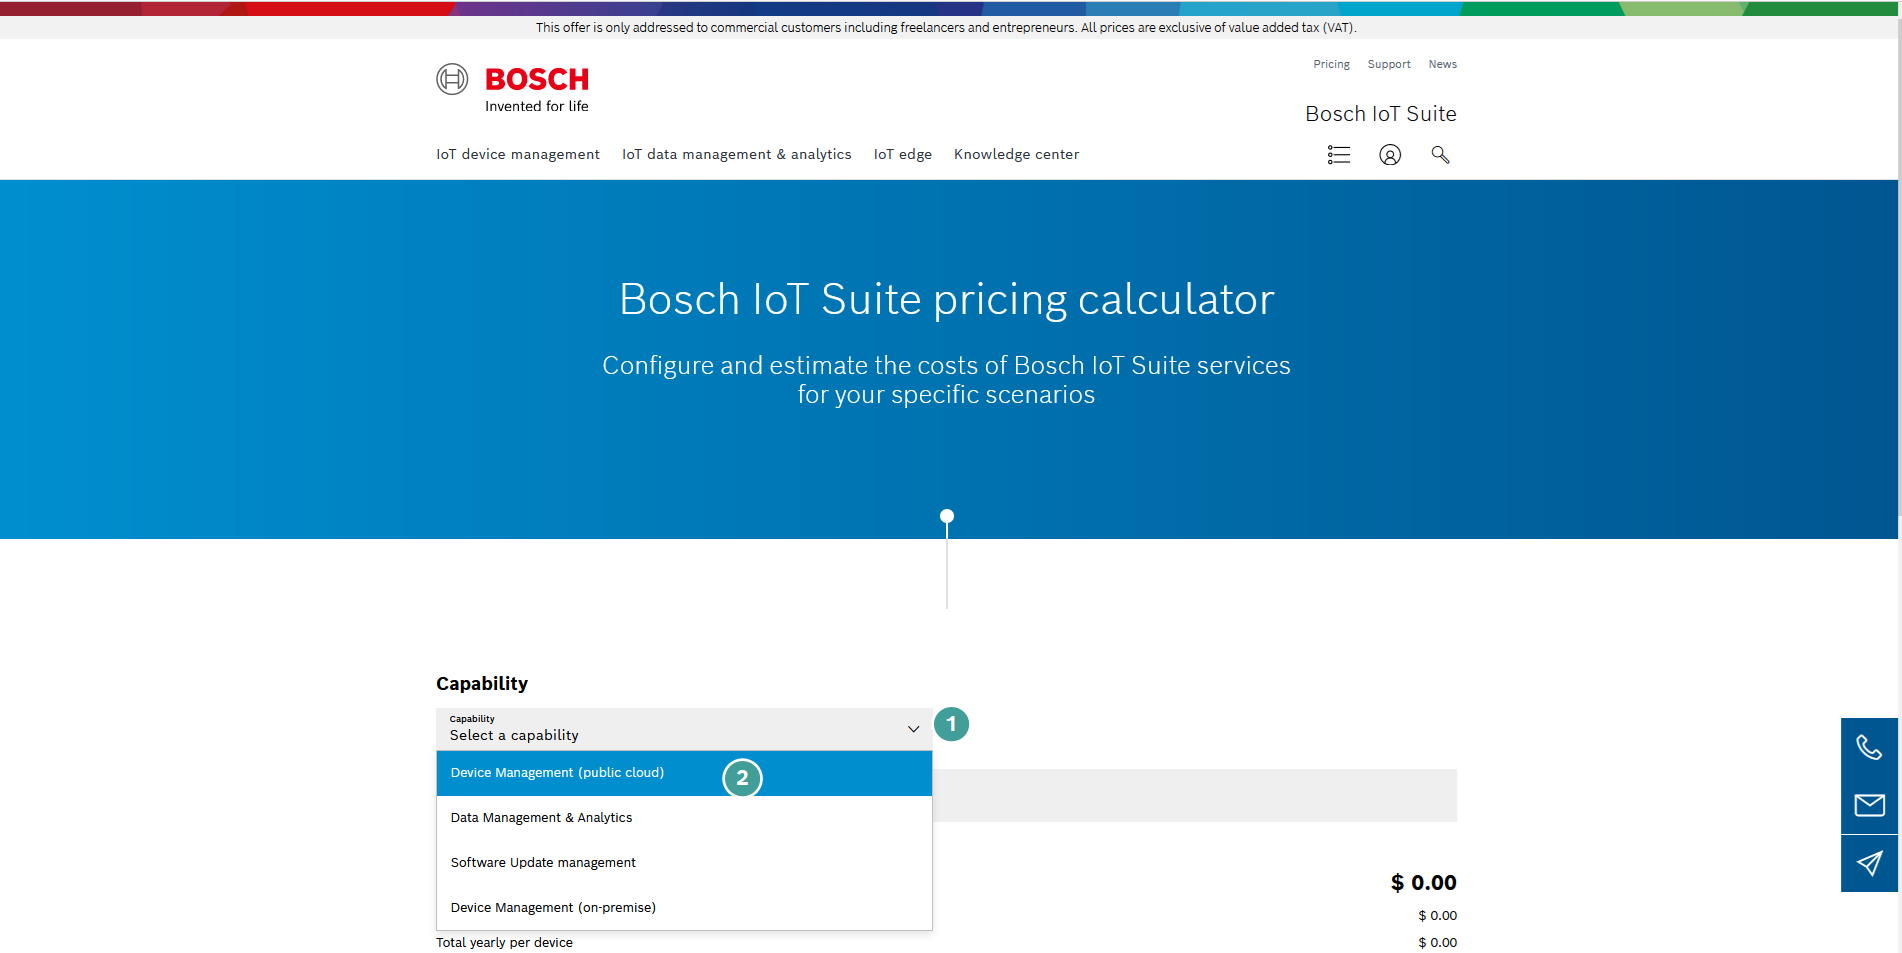The width and height of the screenshot is (1902, 953).
Task: Open the Knowledge center menu
Action: (1016, 154)
